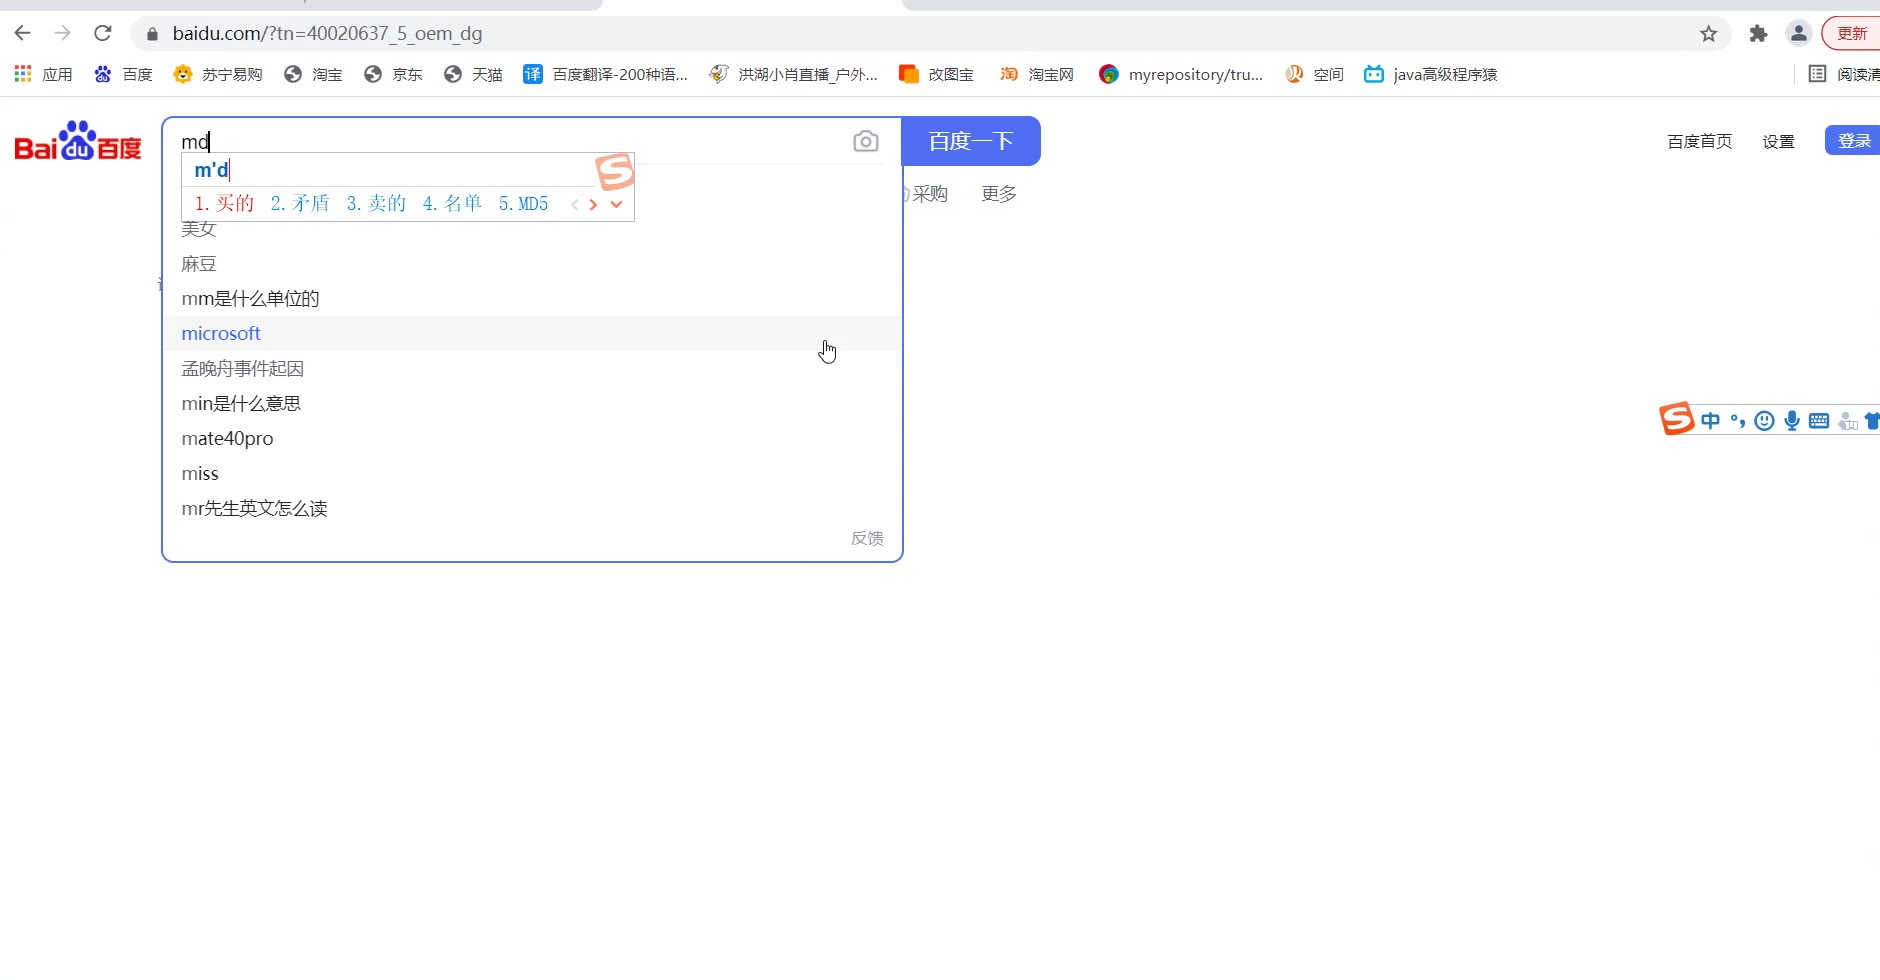This screenshot has height=980, width=1880.
Task: Open the 更多 tab
Action: click(999, 193)
